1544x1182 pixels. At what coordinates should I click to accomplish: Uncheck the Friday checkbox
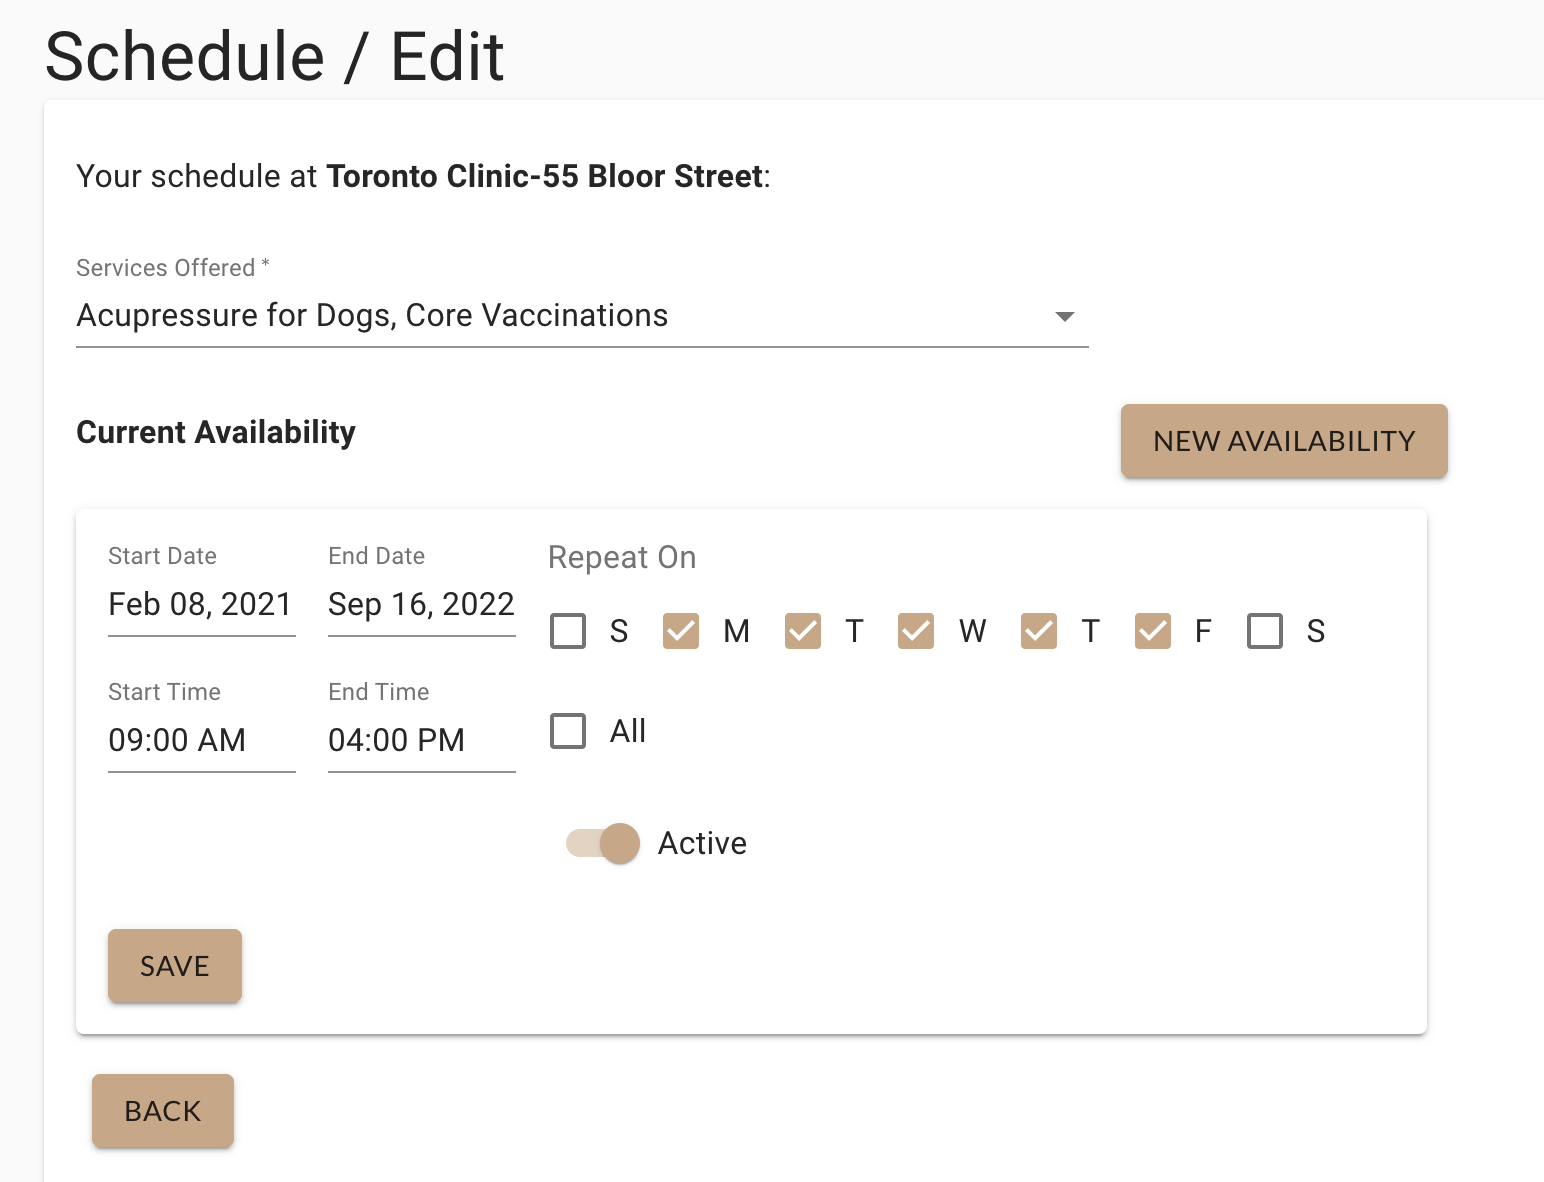coord(1153,631)
